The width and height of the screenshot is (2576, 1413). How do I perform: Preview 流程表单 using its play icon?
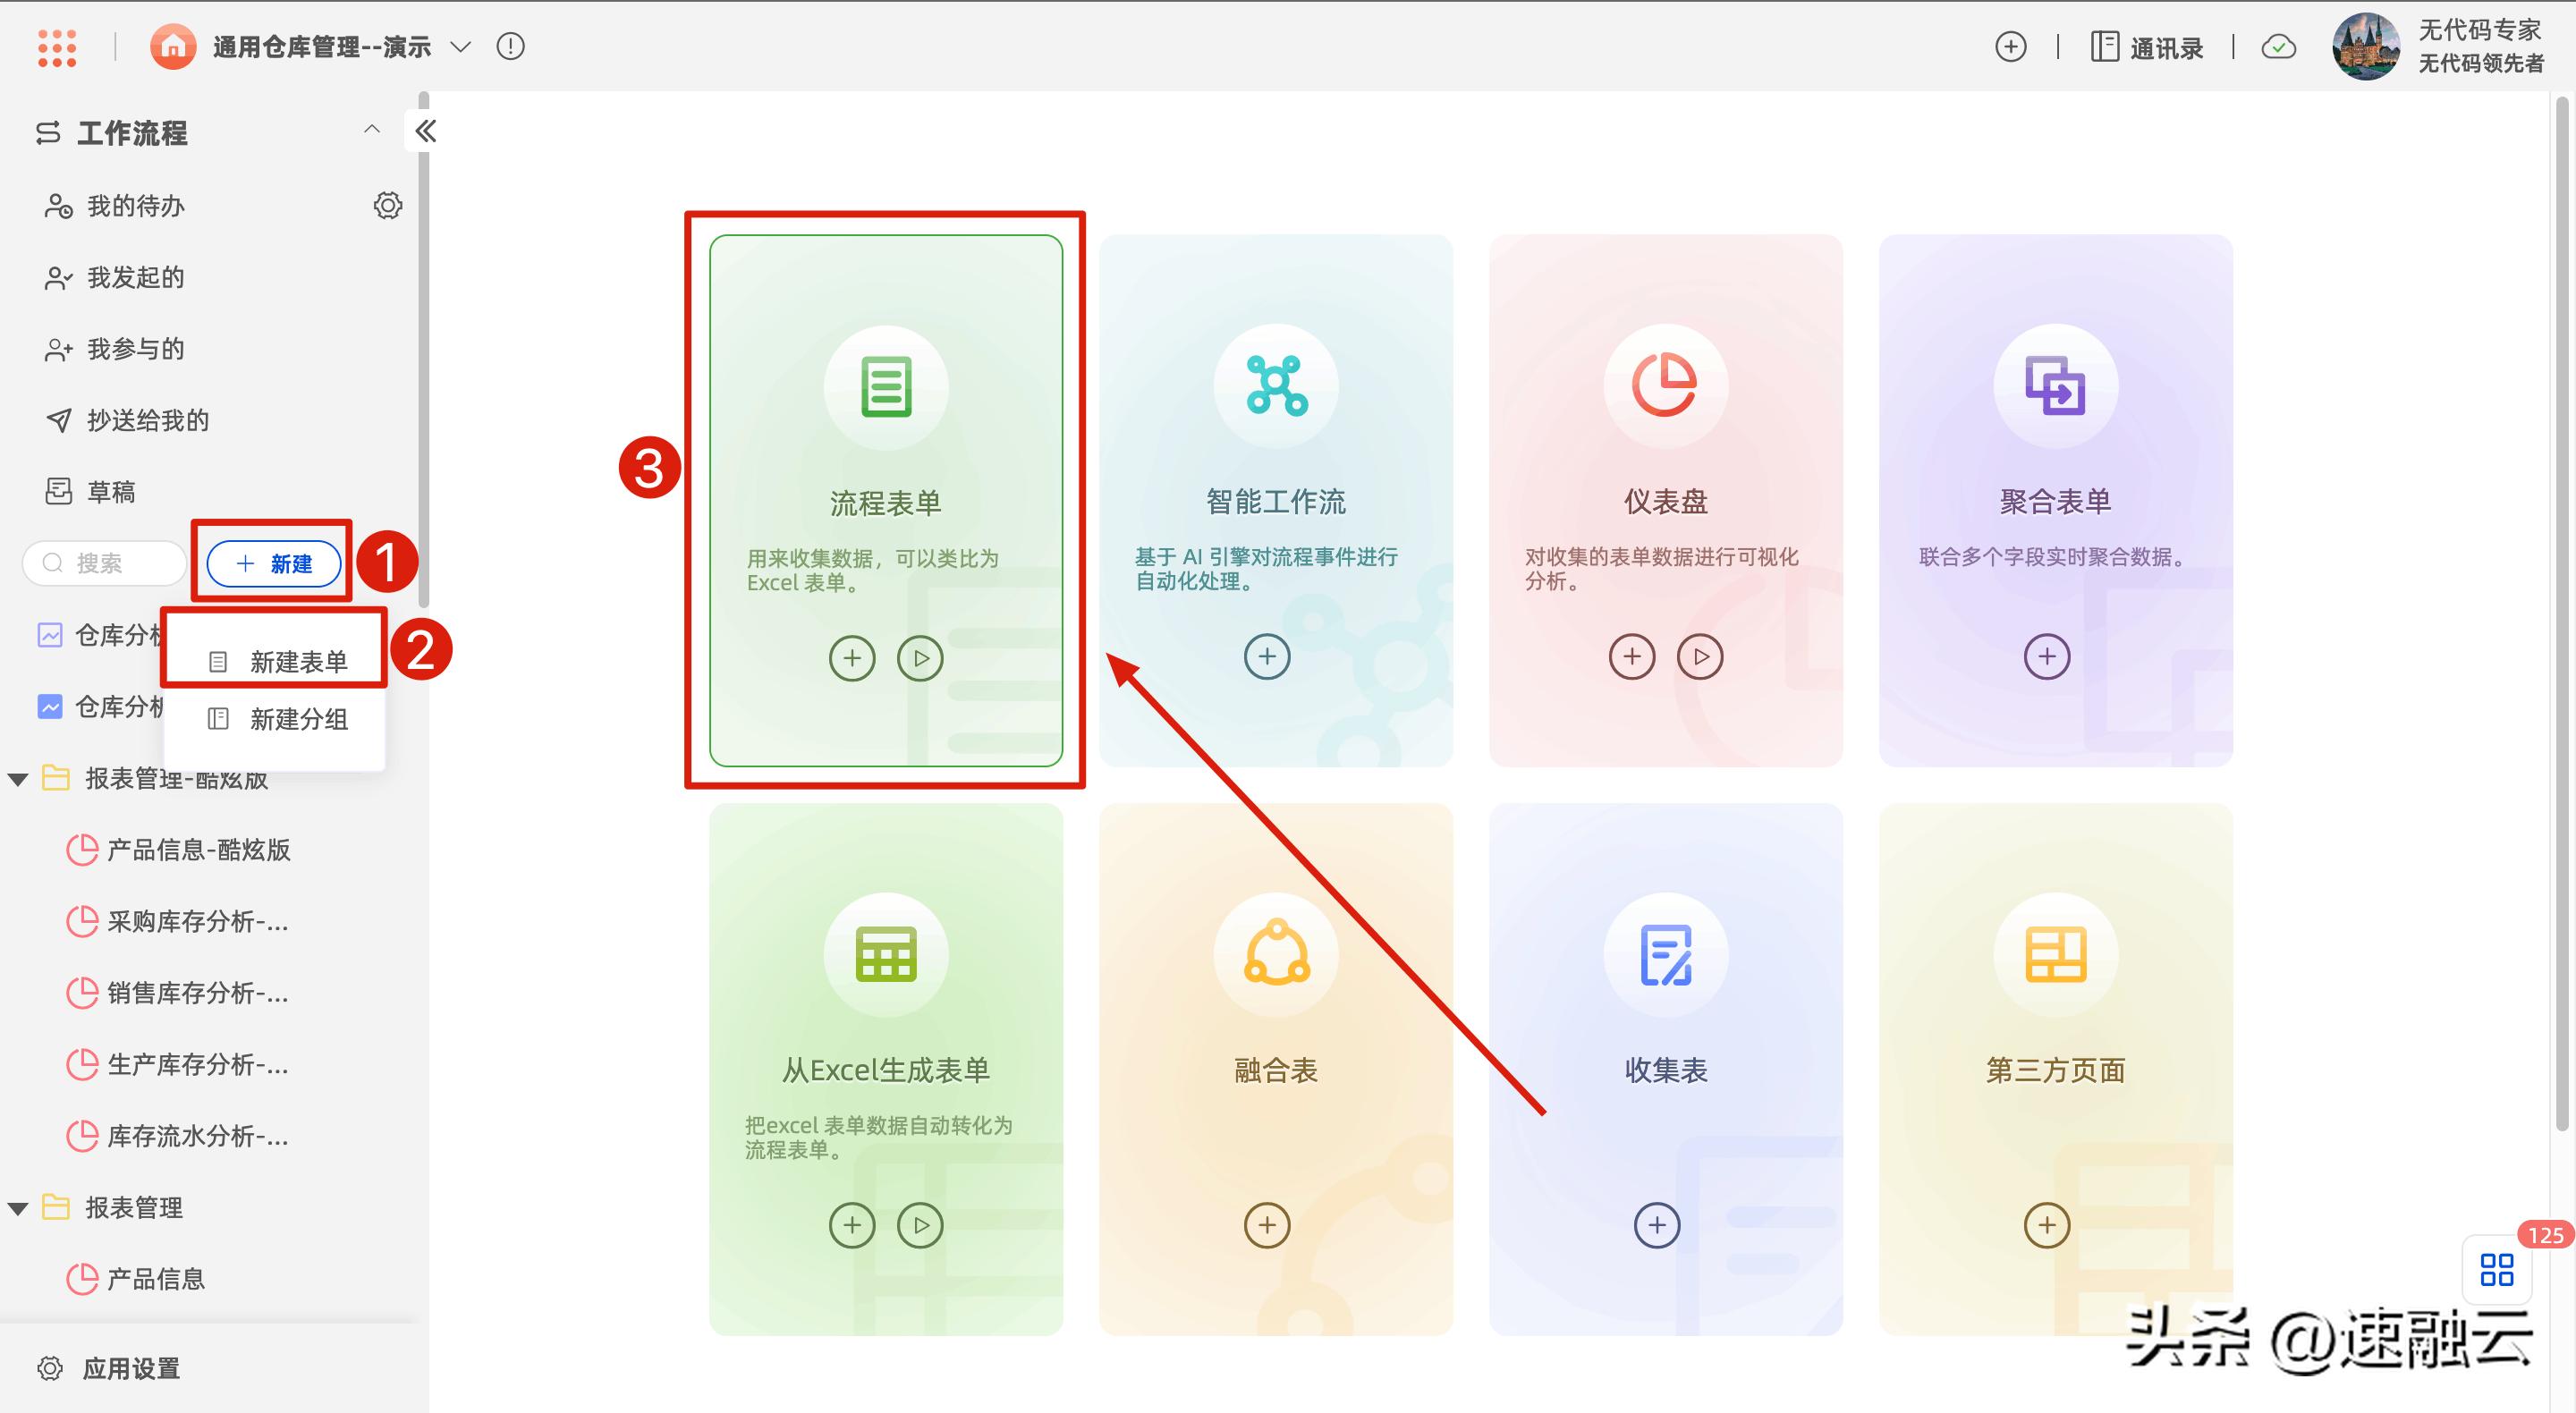(921, 658)
